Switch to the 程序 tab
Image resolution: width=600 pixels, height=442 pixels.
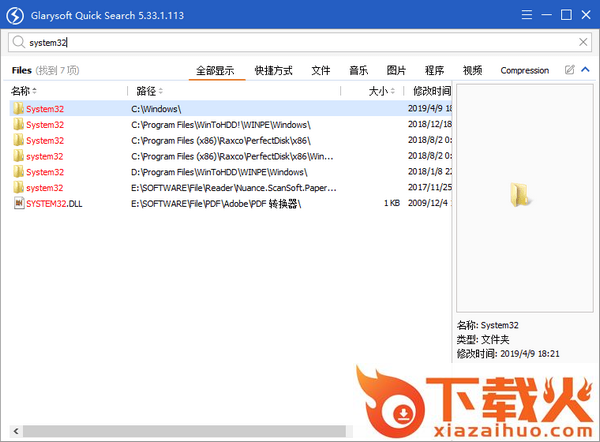434,70
